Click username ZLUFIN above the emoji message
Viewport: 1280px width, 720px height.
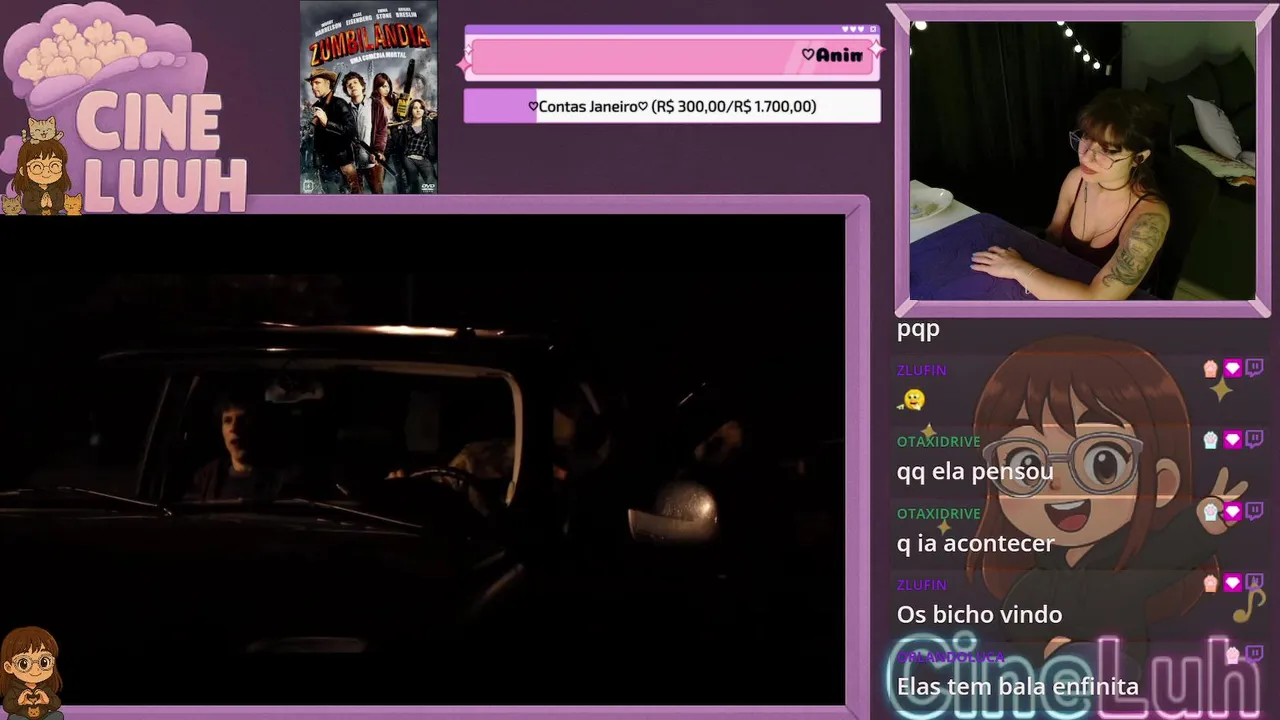click(921, 370)
